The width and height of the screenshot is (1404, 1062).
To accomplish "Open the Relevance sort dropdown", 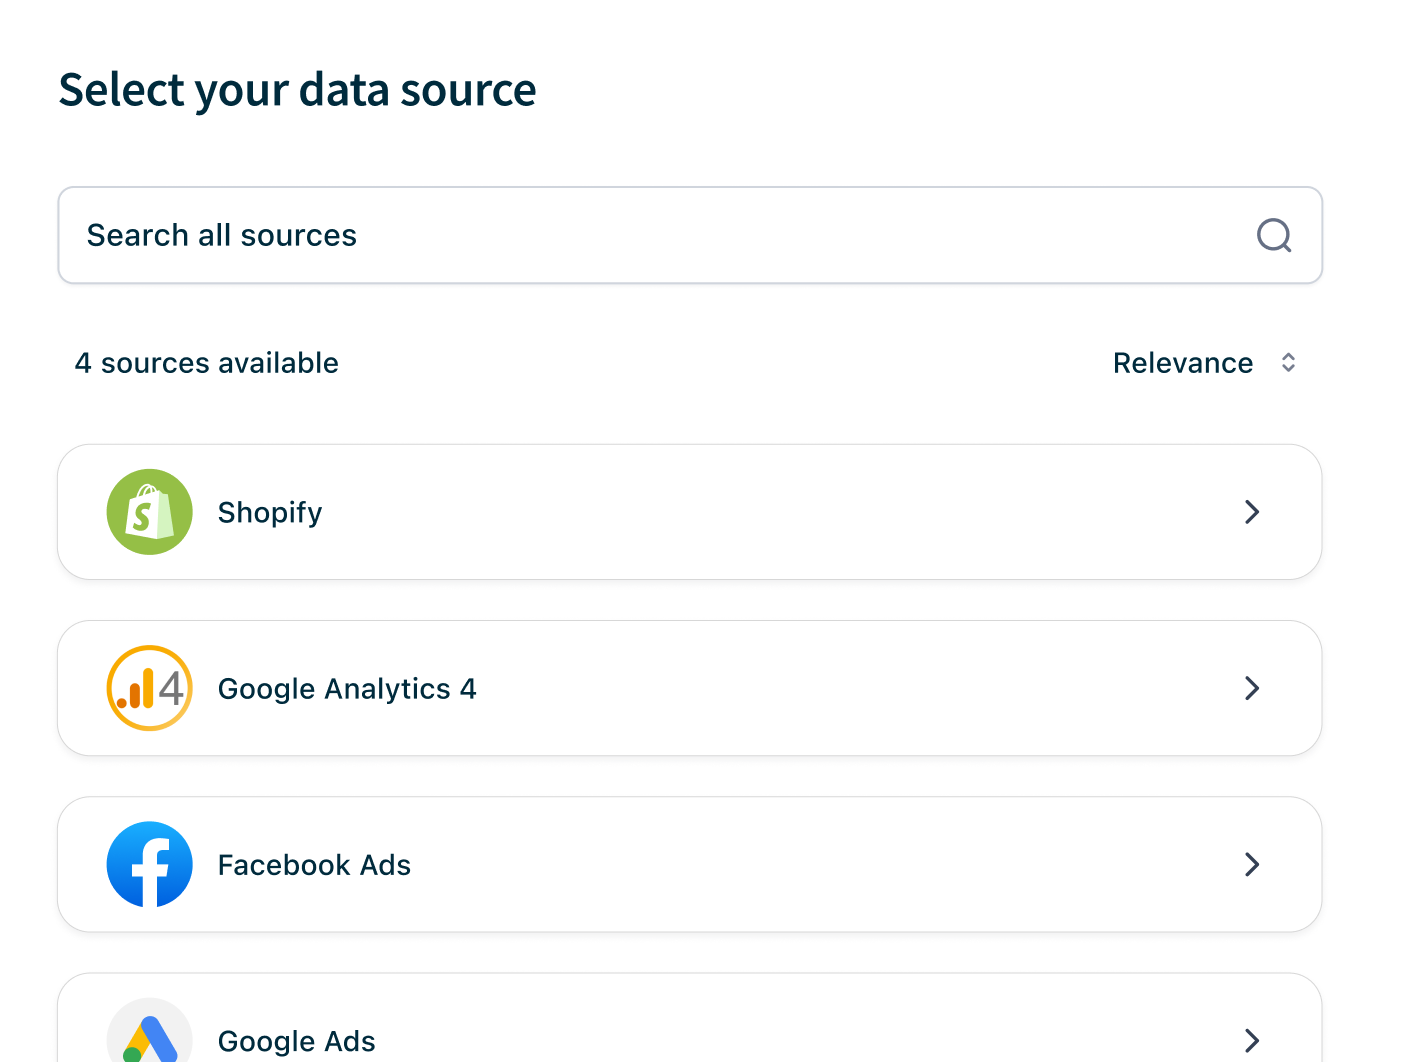I will coord(1183,363).
